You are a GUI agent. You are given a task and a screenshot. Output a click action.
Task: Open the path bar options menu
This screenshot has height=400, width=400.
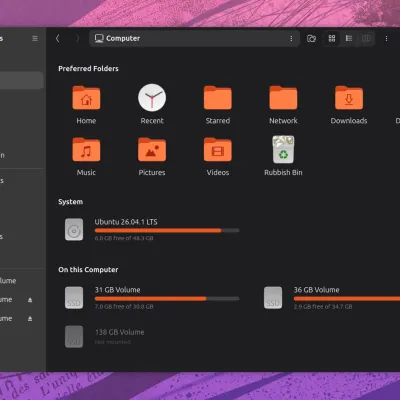291,38
